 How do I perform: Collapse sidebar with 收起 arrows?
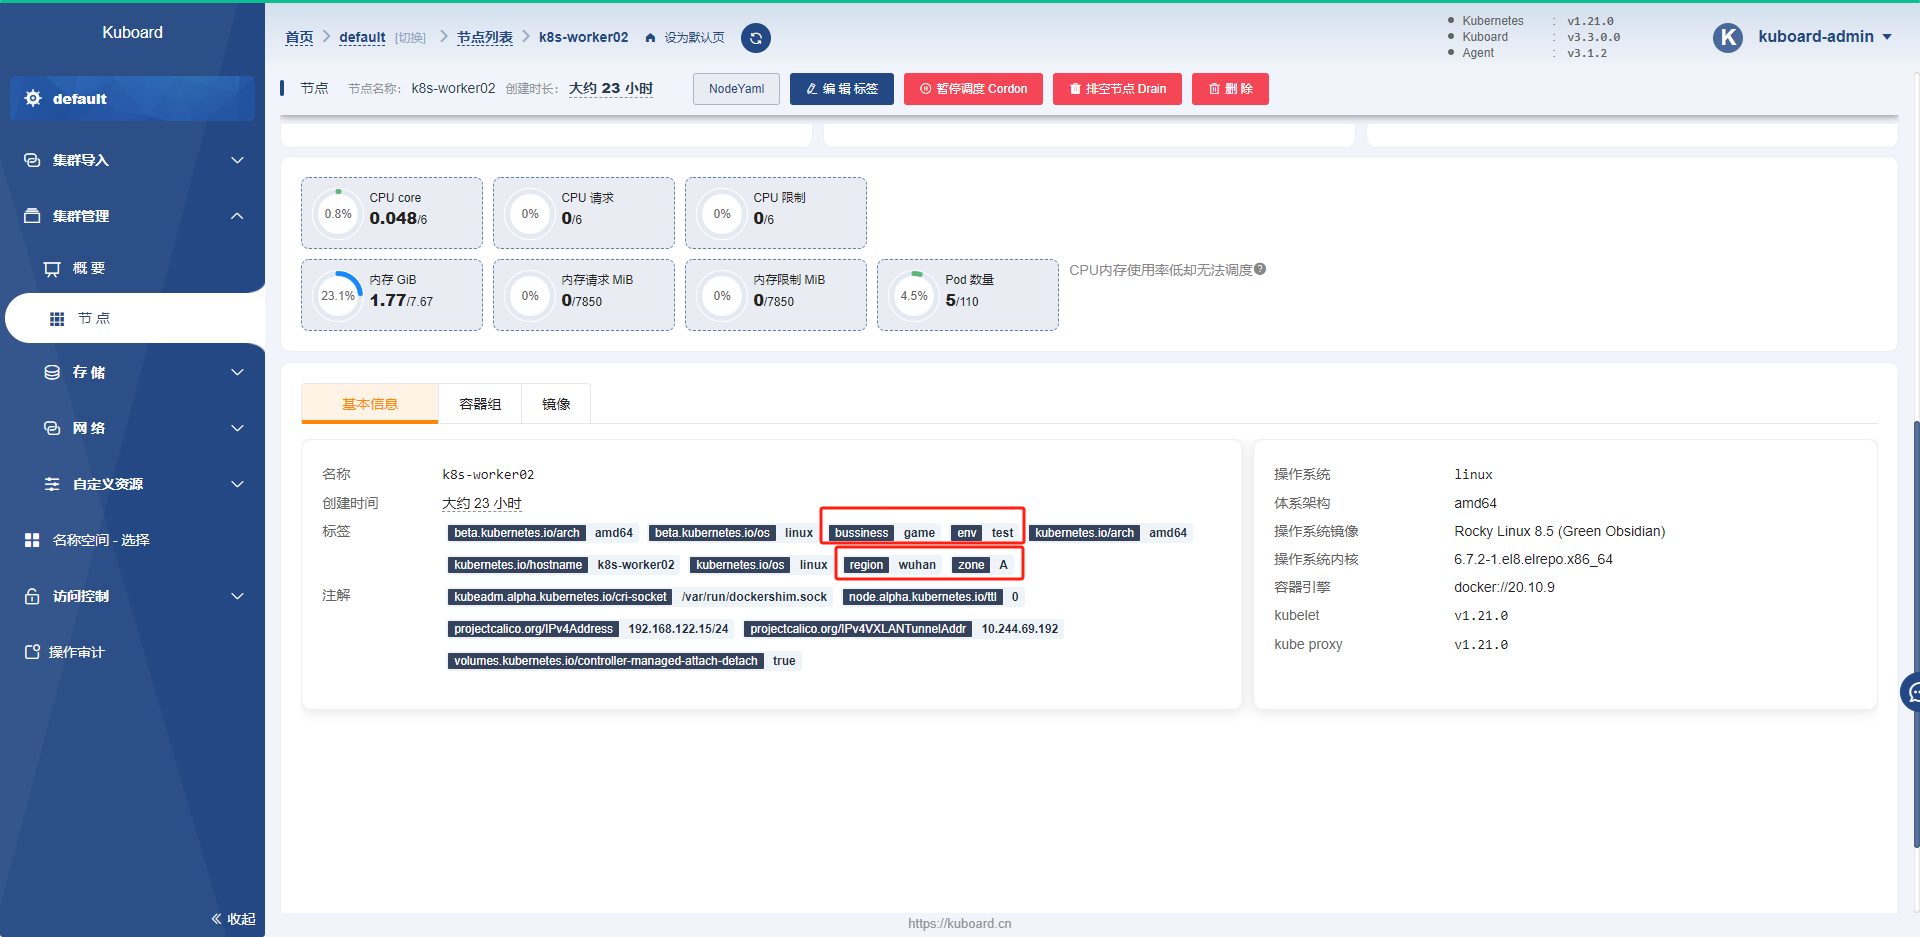[233, 919]
